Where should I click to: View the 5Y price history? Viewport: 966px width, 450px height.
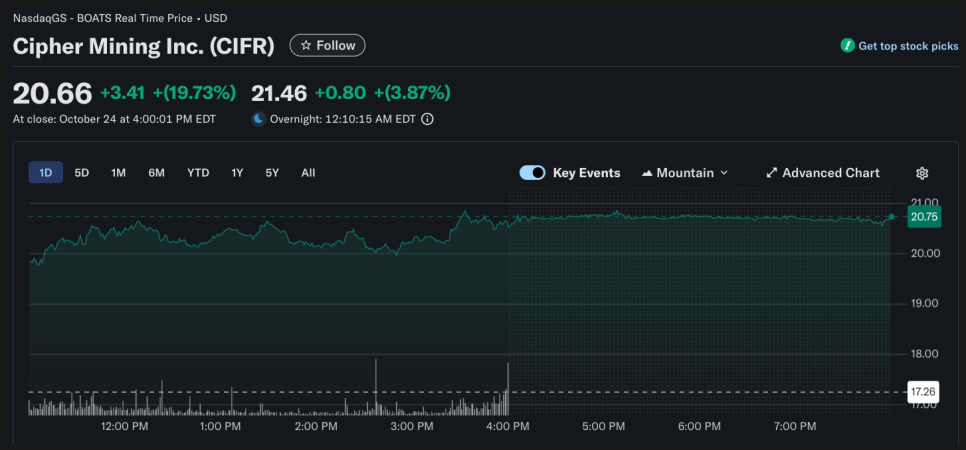(272, 173)
